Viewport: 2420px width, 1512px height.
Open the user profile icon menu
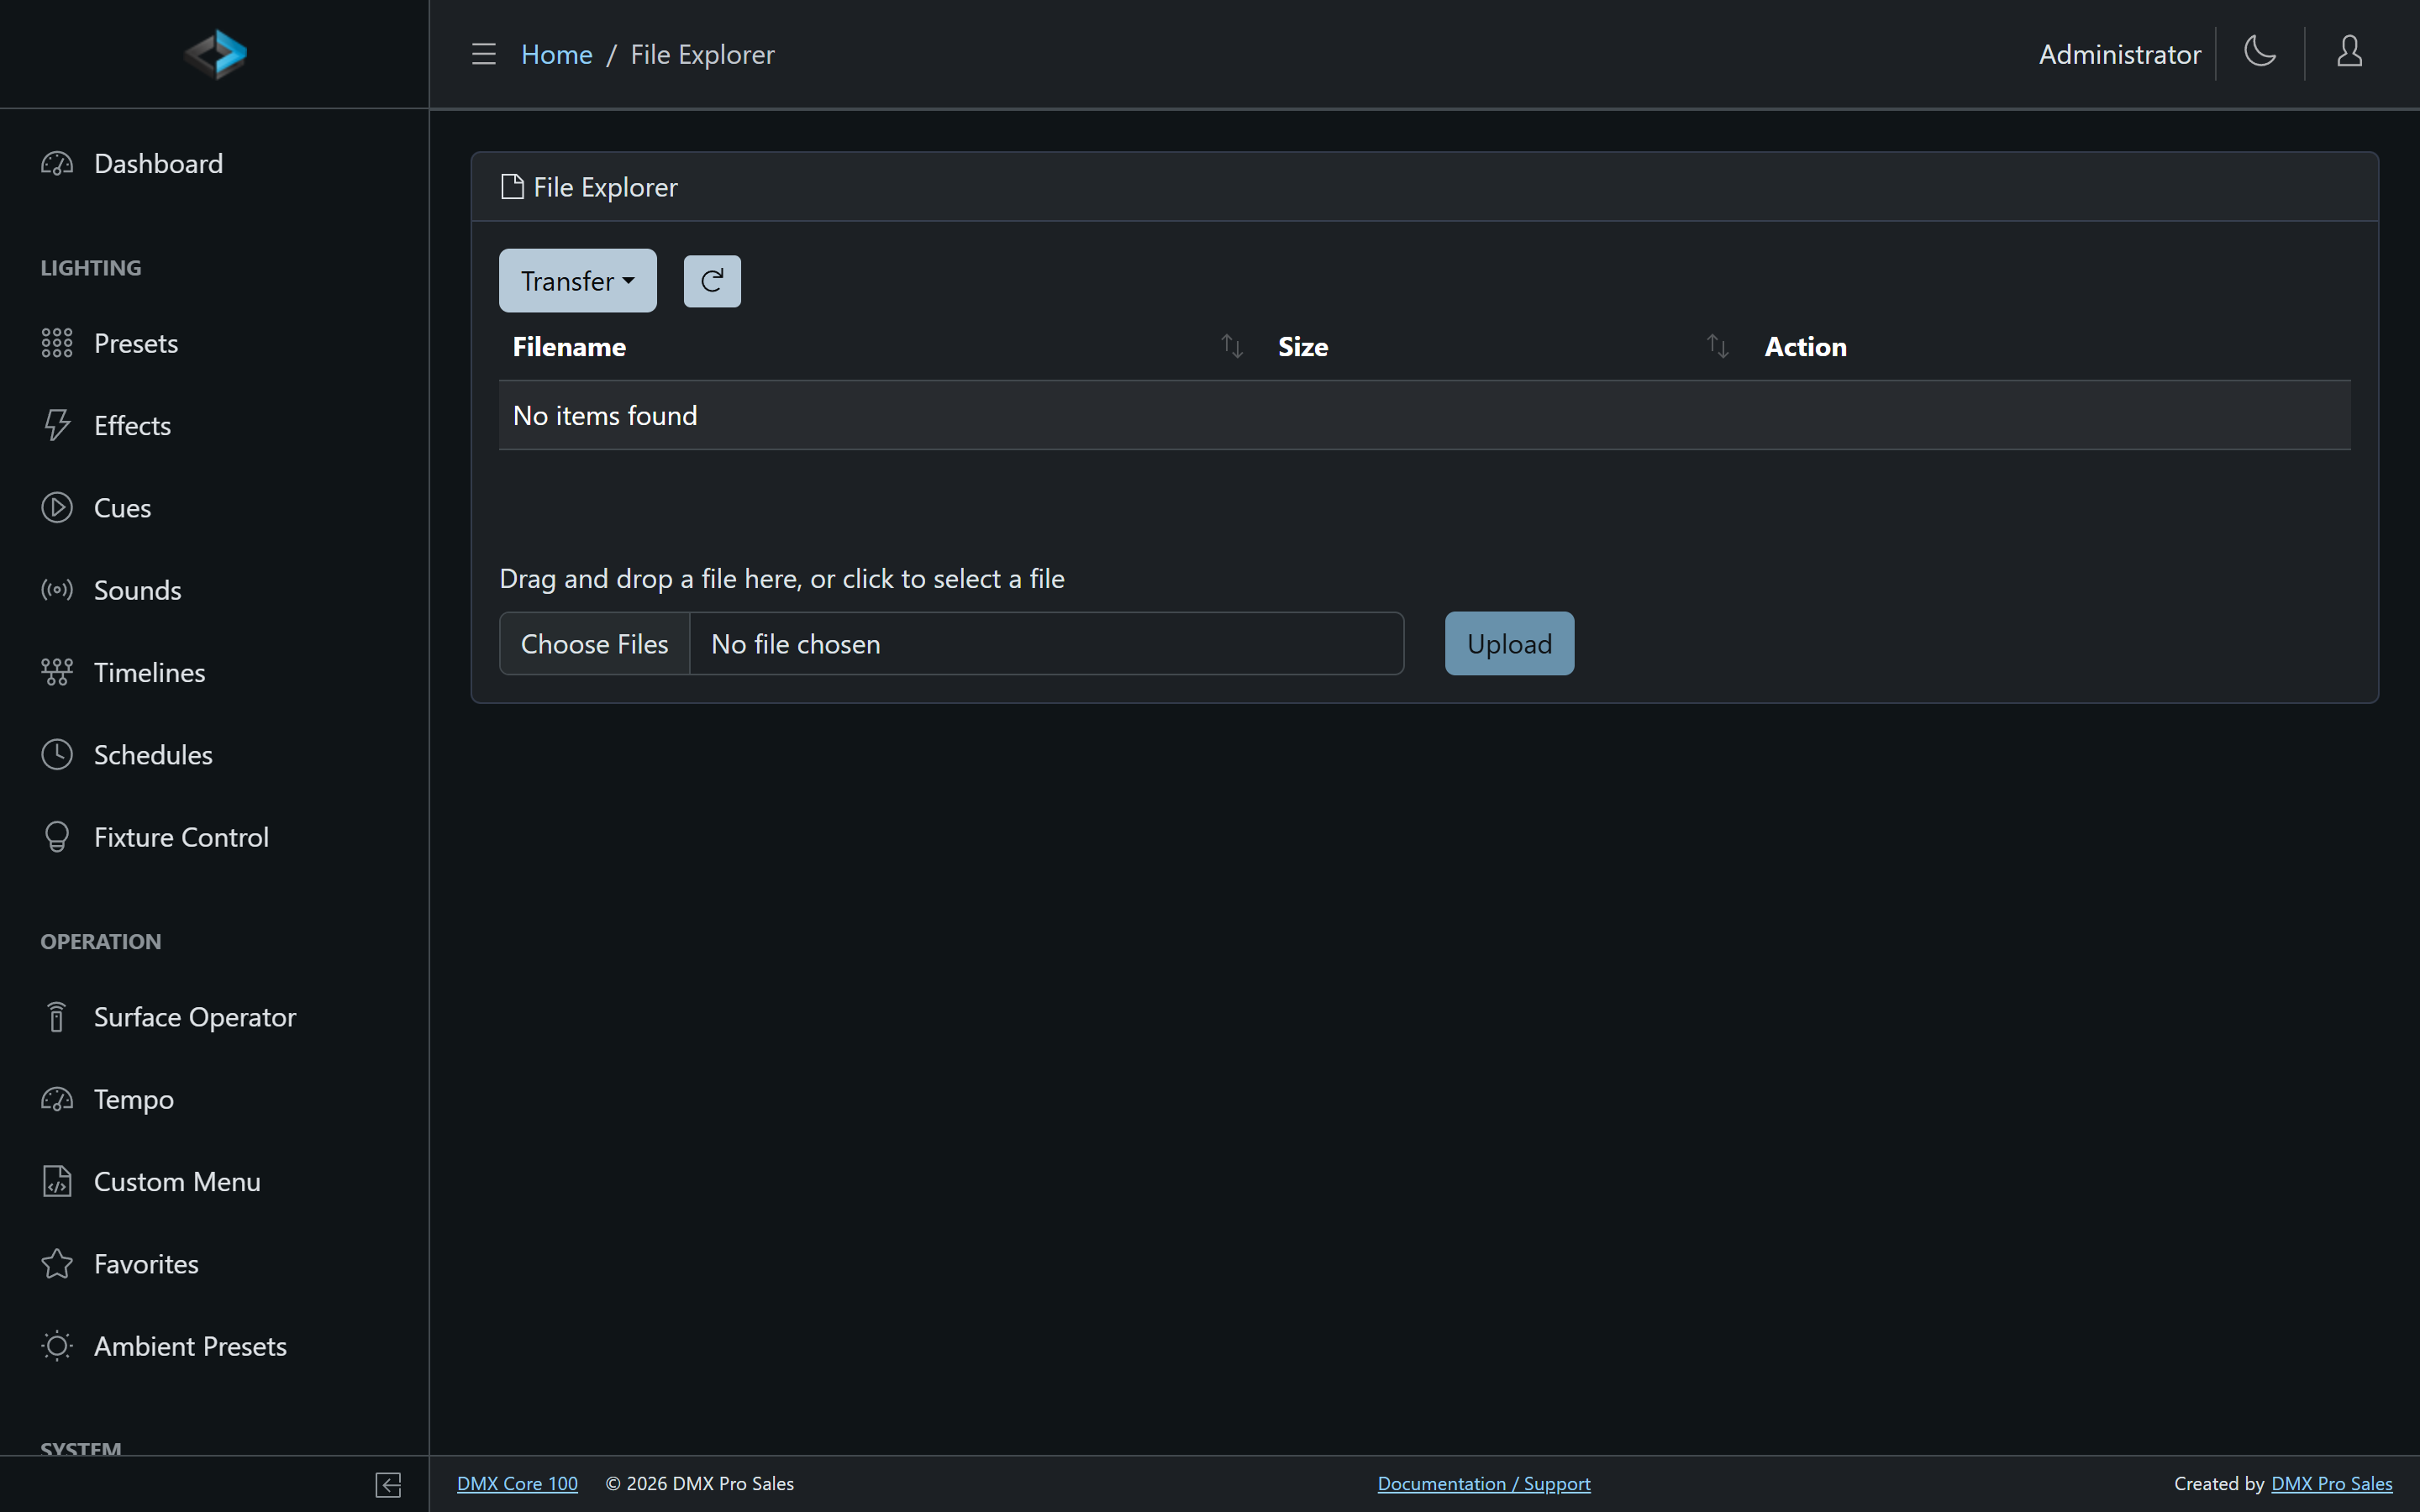pyautogui.click(x=2349, y=51)
